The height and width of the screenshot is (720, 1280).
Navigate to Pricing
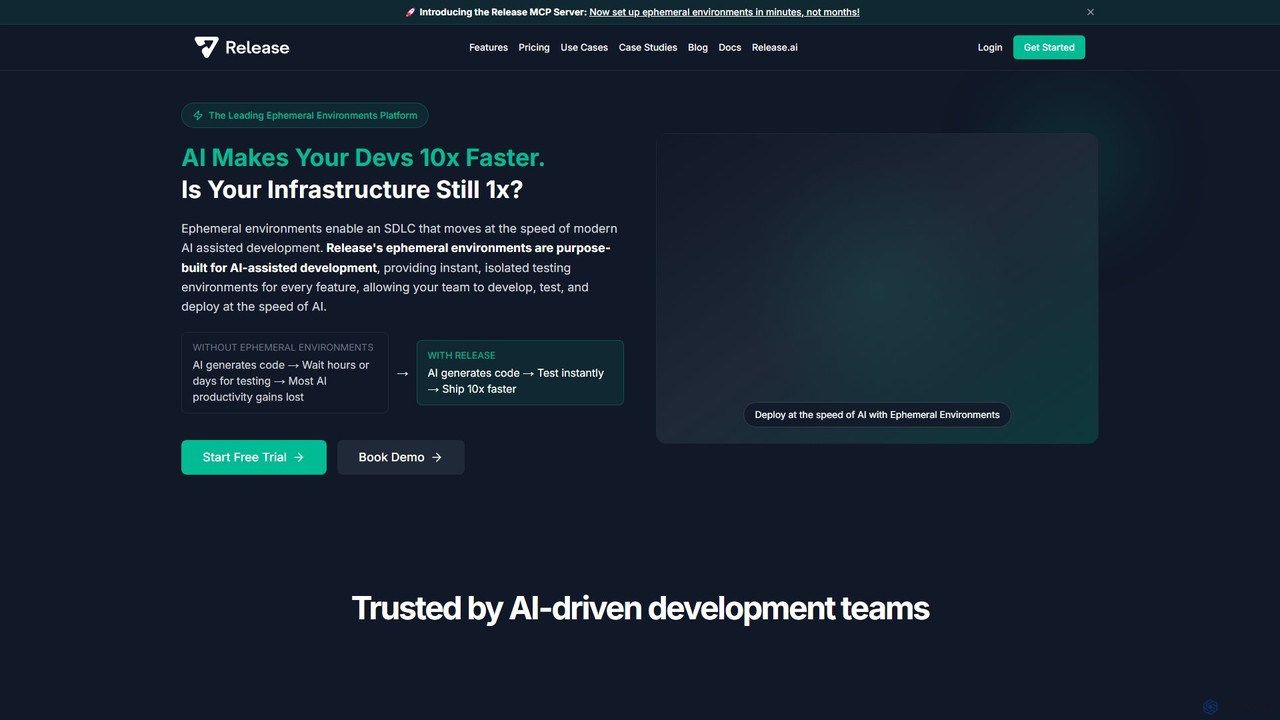click(534, 47)
